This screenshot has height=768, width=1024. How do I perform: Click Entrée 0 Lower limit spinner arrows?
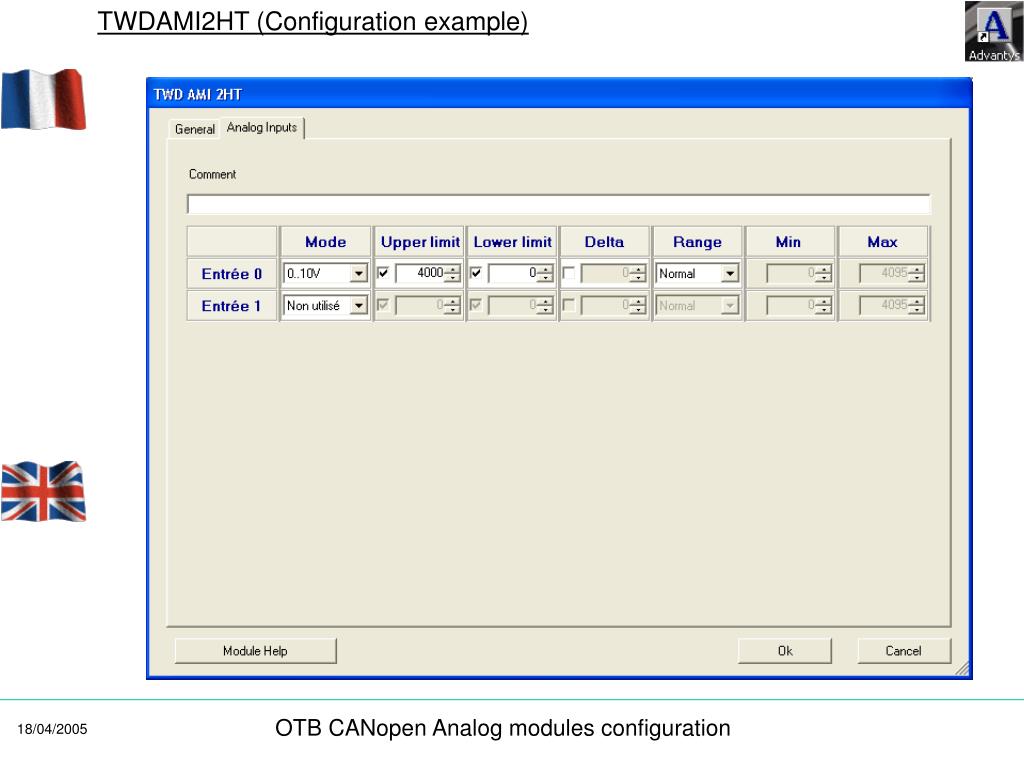tap(545, 274)
